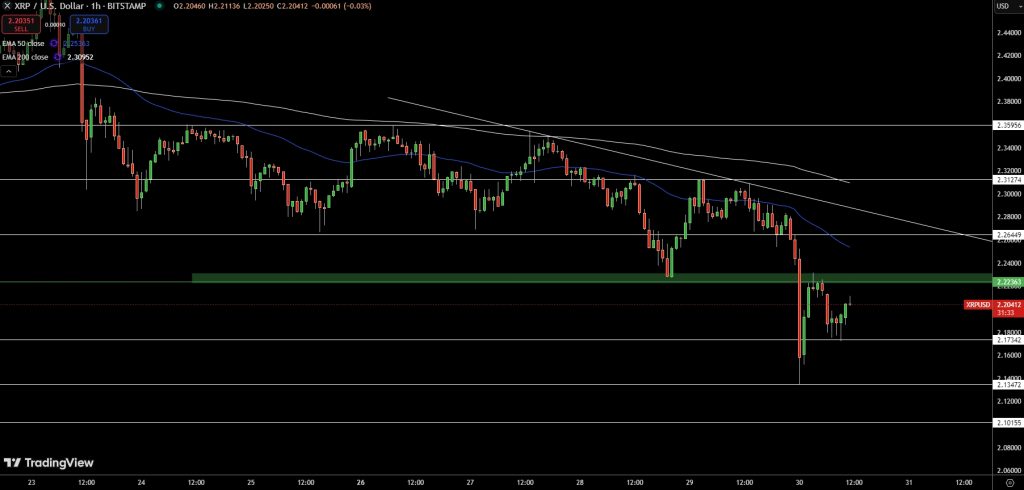The width and height of the screenshot is (1024, 490).
Task: Select the green support zone rectangle
Action: pyautogui.click(x=592, y=278)
